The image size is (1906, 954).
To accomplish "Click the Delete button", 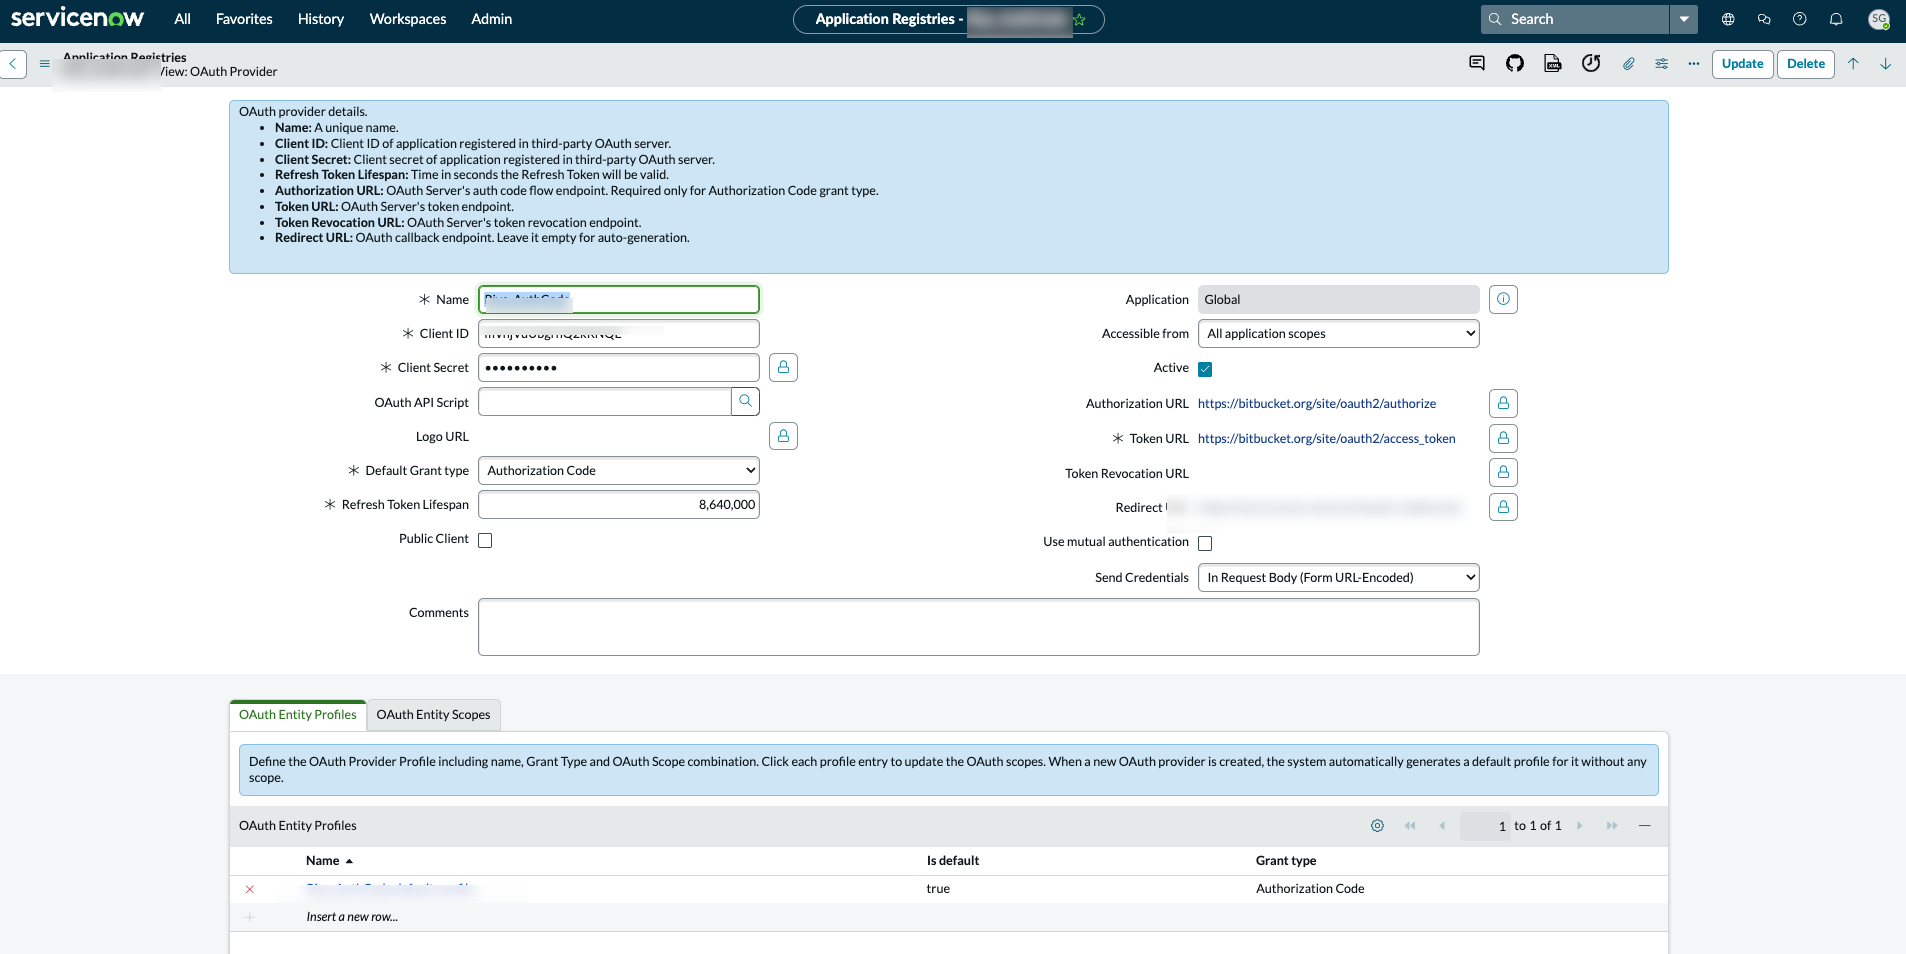I will coord(1805,64).
